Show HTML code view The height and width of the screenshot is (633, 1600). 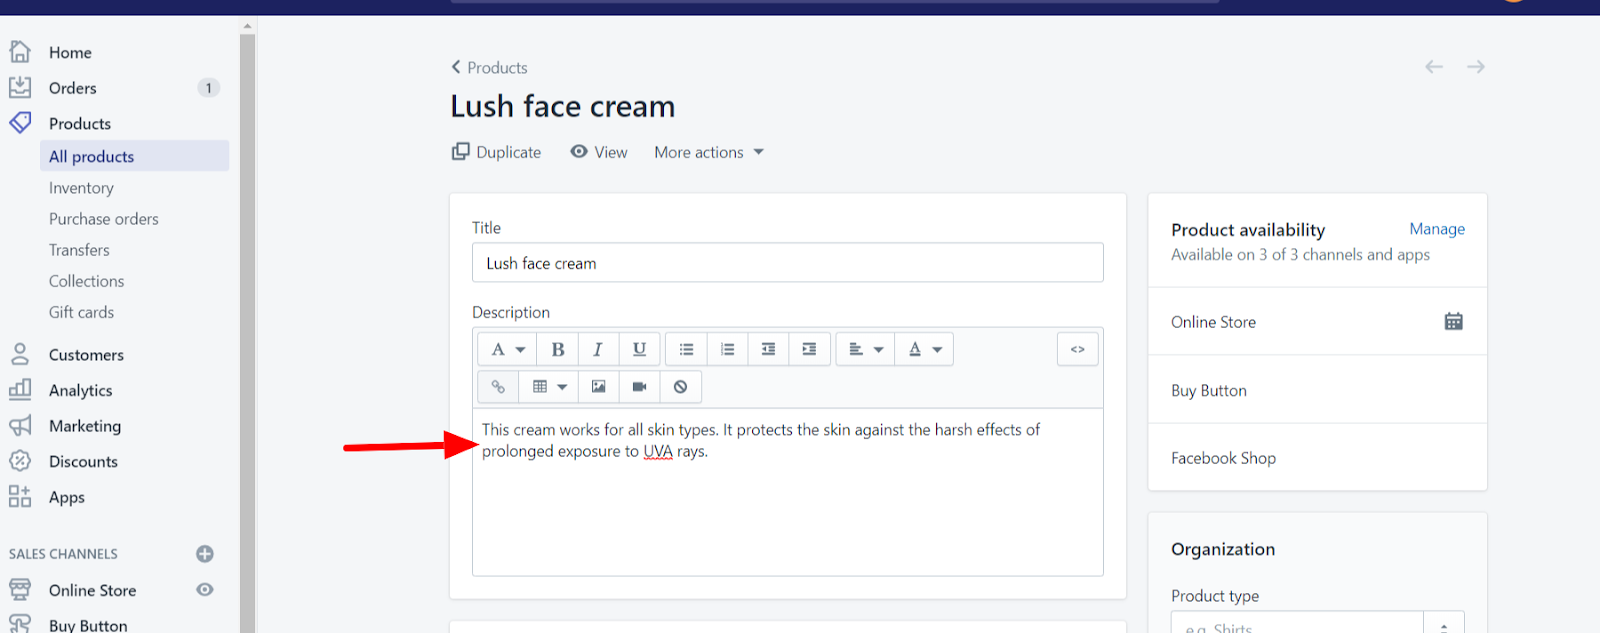point(1078,349)
